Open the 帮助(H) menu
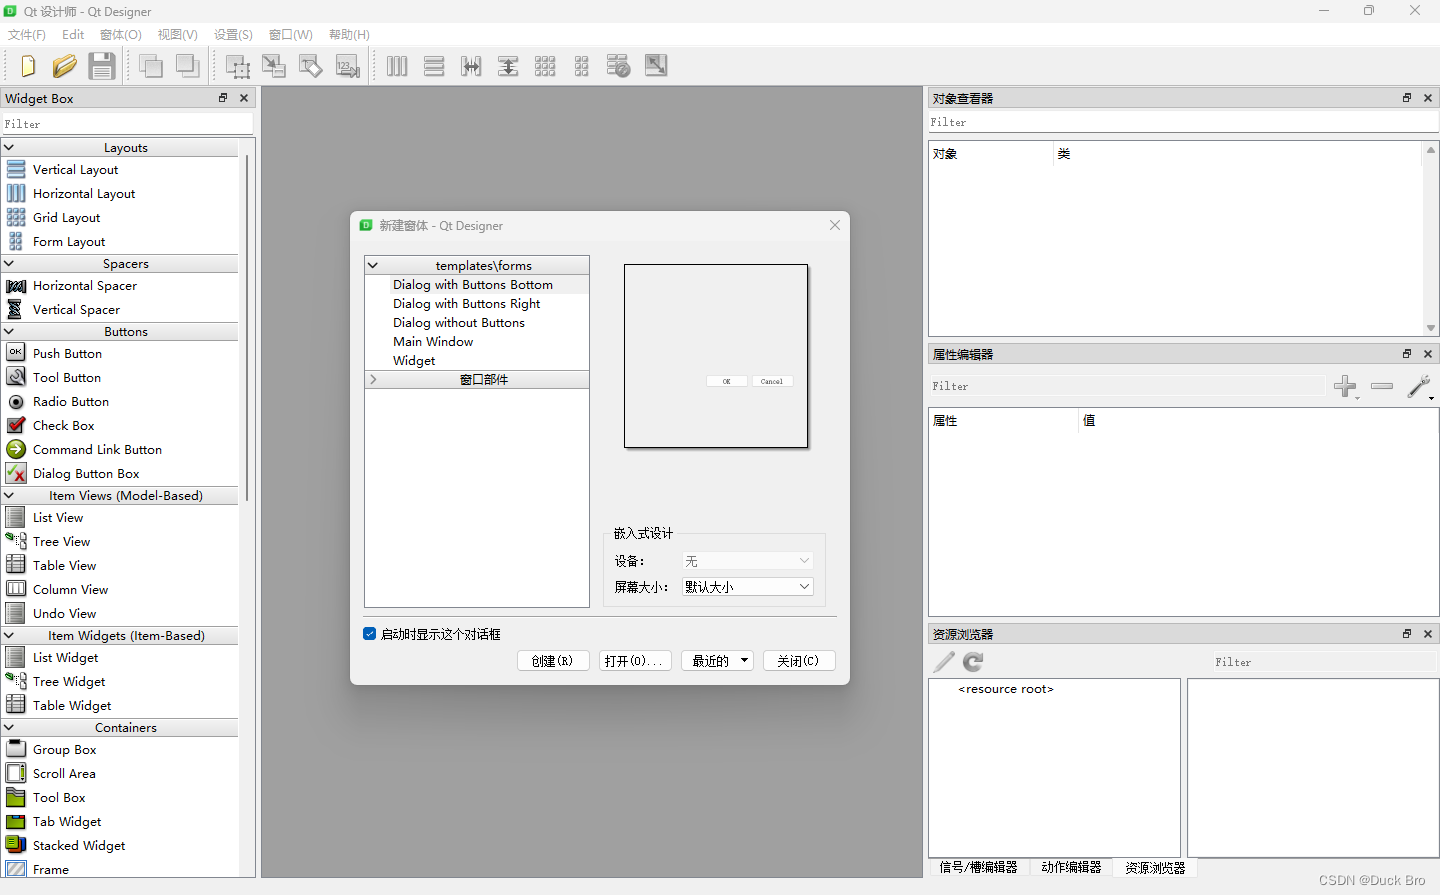This screenshot has height=895, width=1440. (349, 35)
